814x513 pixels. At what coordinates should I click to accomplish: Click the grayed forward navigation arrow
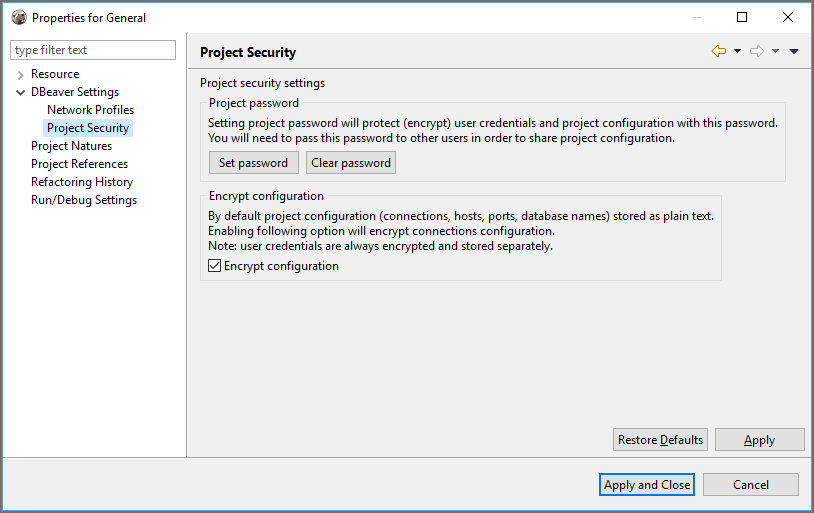coord(757,51)
